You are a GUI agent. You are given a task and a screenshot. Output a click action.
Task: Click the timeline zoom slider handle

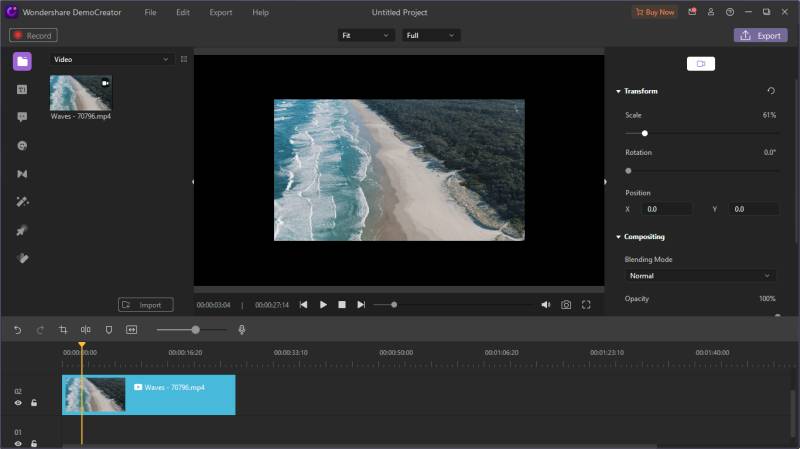[195, 330]
